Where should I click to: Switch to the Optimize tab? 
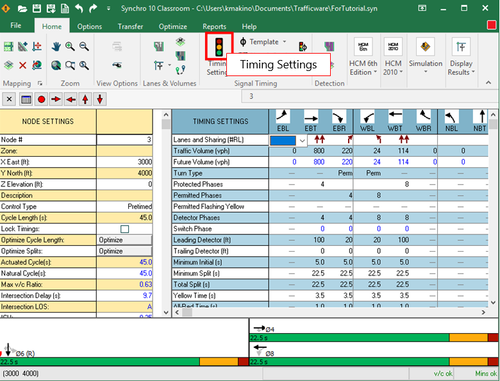[173, 26]
